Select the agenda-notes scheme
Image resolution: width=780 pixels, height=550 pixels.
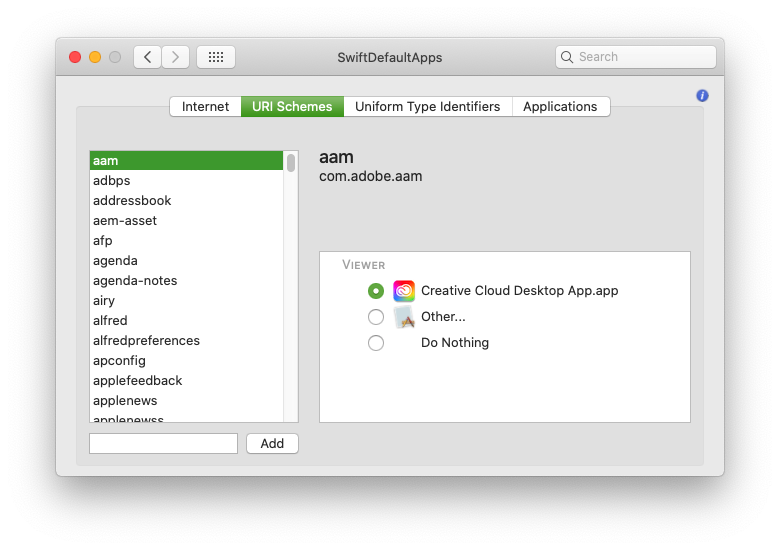[x=186, y=280]
